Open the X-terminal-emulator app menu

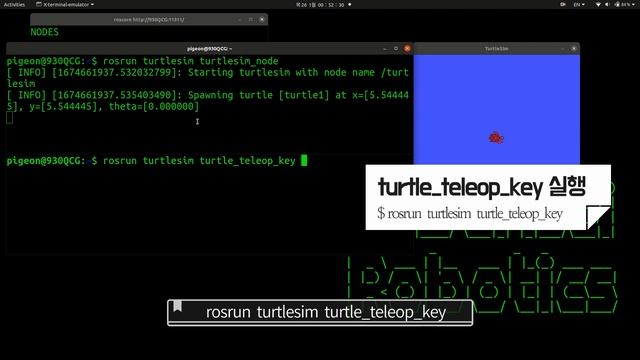pyautogui.click(x=65, y=4)
